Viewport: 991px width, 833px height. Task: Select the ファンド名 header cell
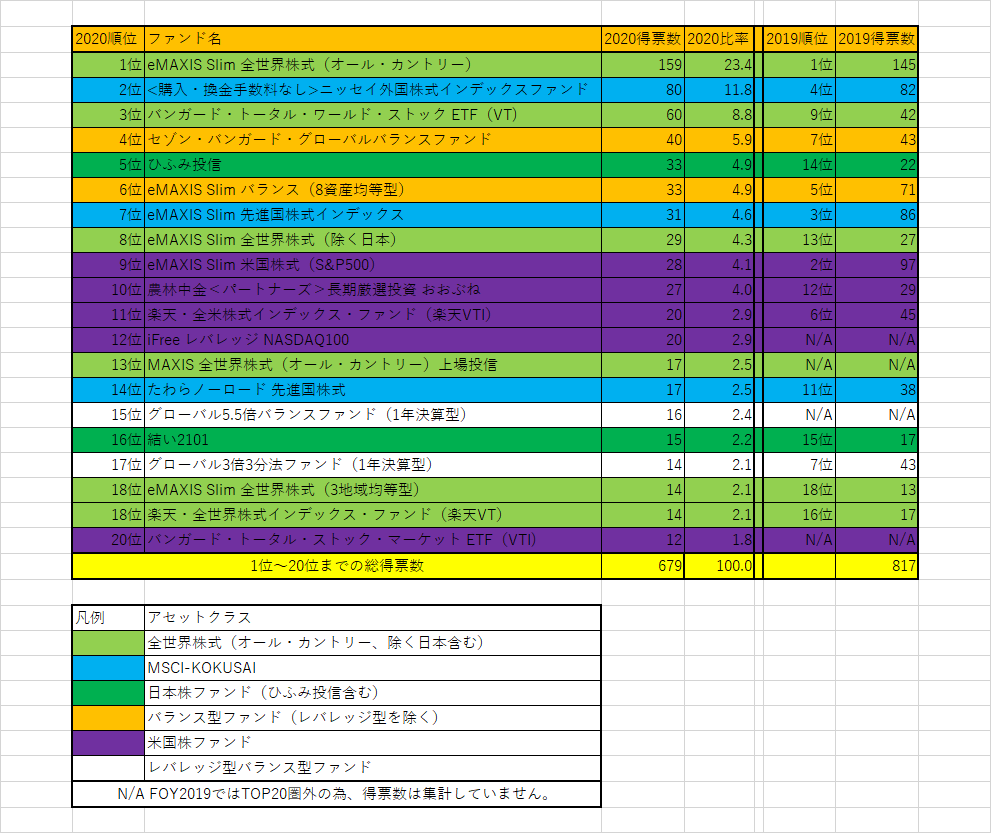pyautogui.click(x=373, y=39)
